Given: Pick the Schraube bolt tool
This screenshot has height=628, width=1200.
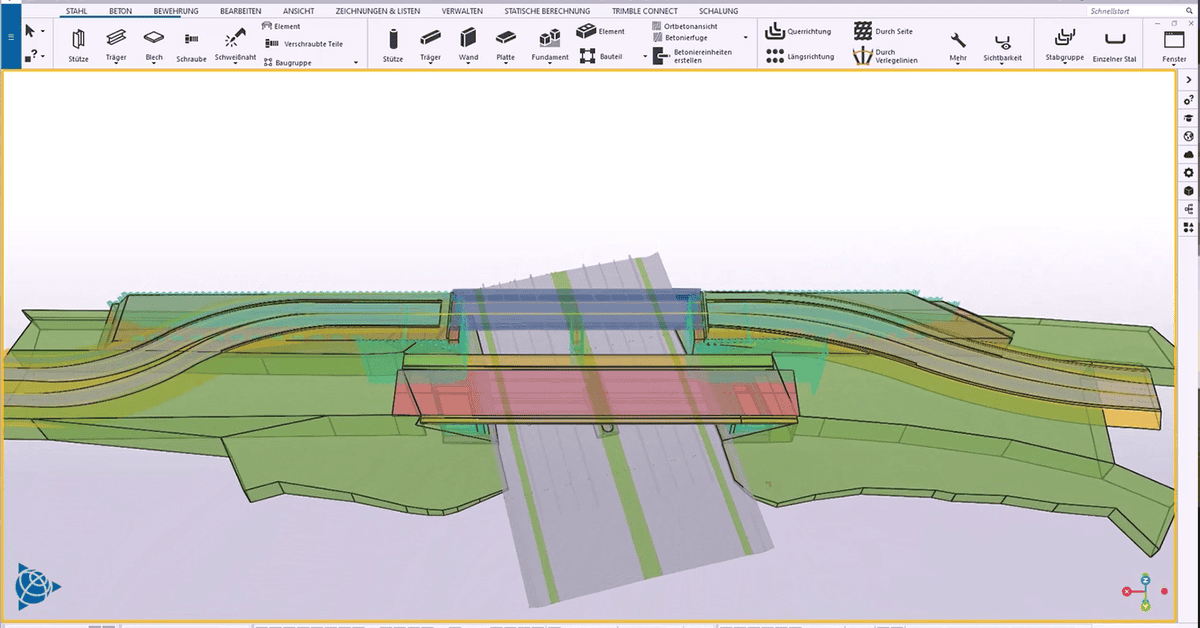Looking at the screenshot, I should [x=191, y=43].
